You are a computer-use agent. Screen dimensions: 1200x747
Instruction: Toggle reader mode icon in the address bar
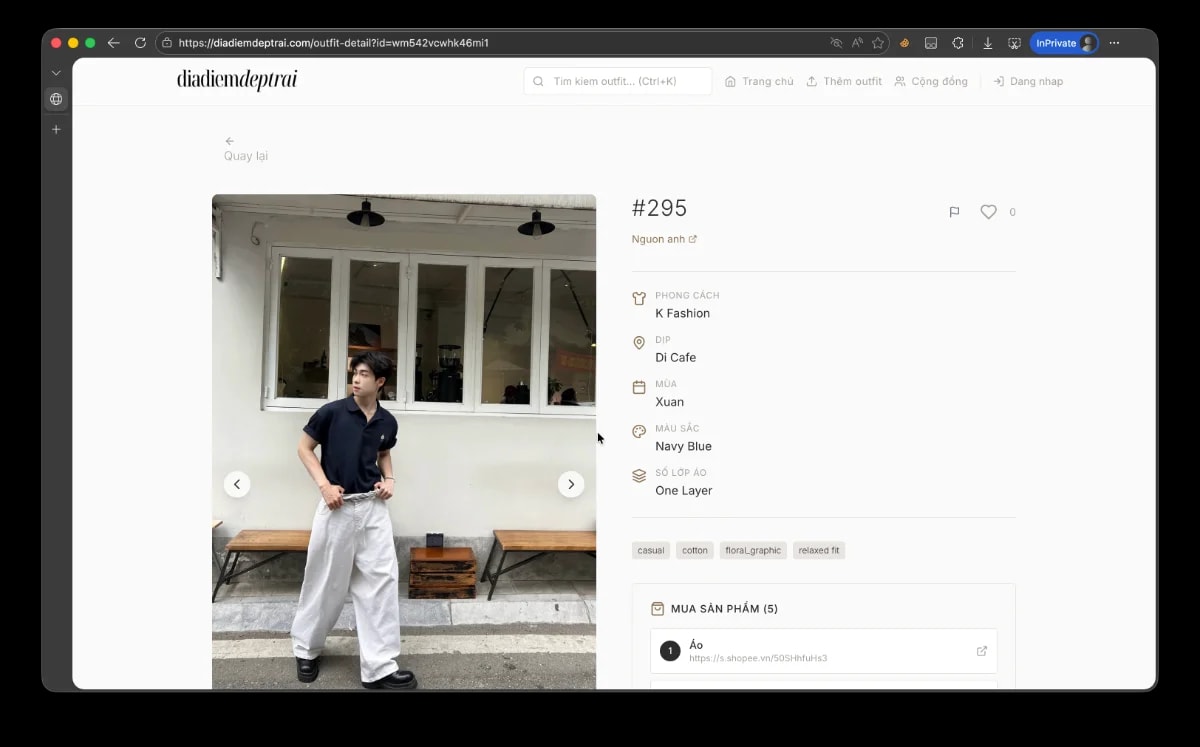tap(855, 42)
